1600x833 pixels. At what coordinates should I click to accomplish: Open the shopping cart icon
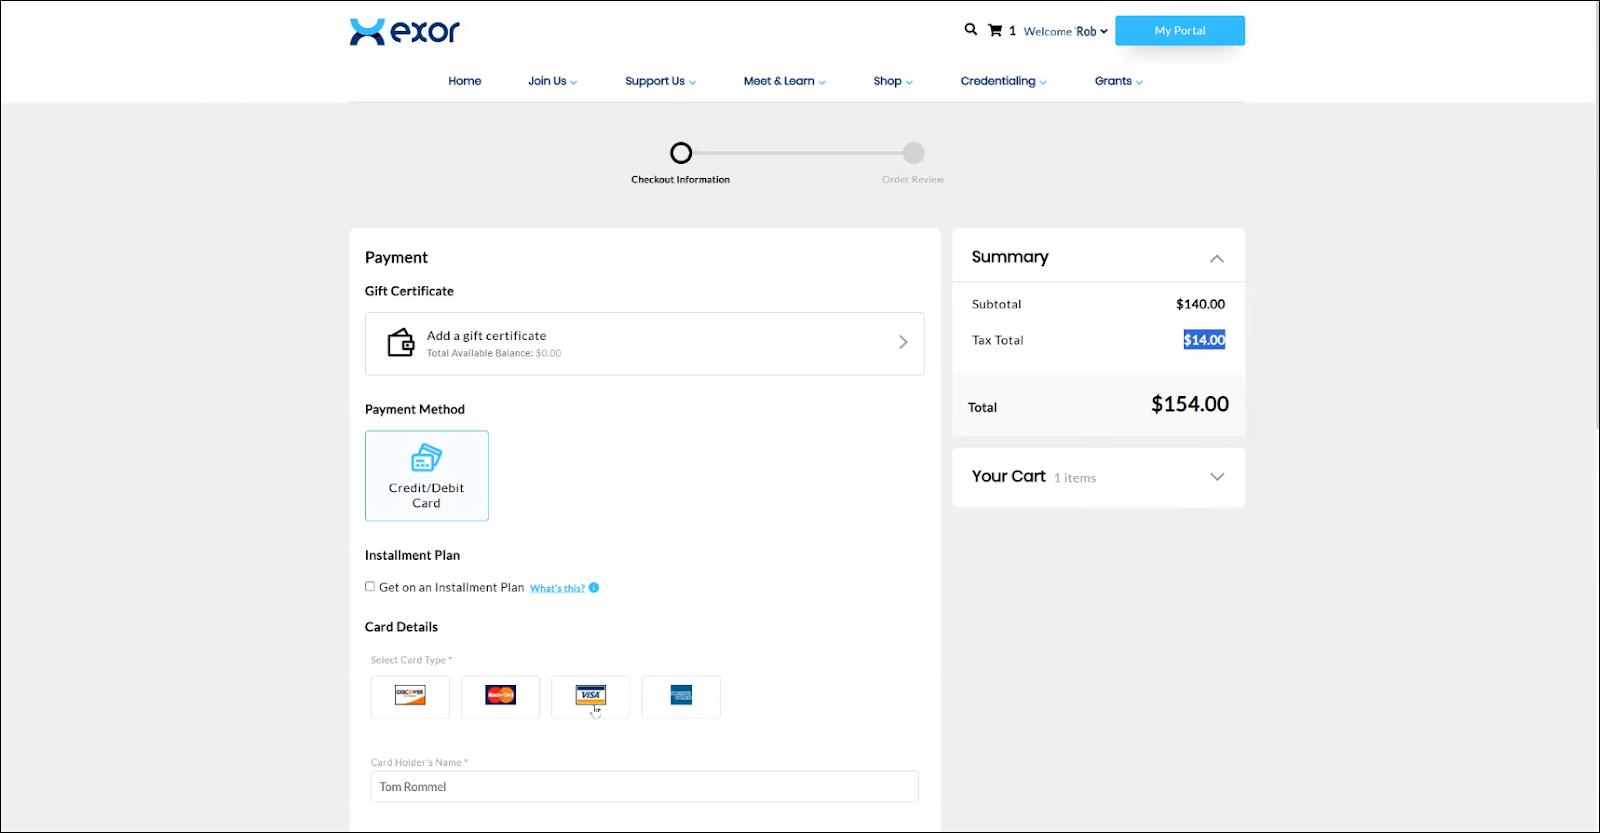coord(995,31)
